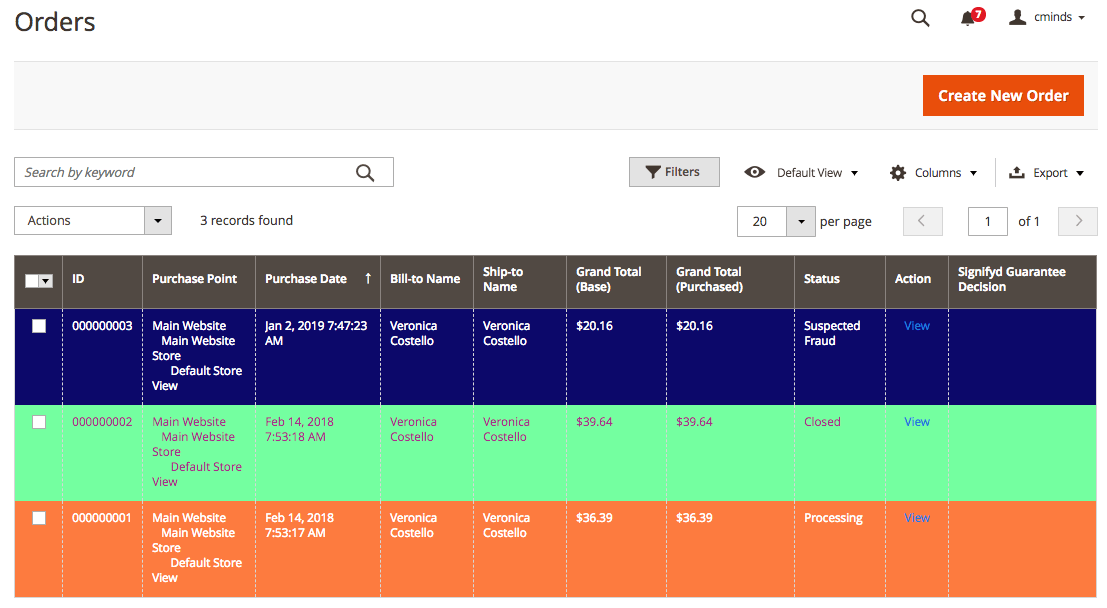Viewport: 1107px width, 608px height.
Task: Click the Create New Order button
Action: (x=1003, y=96)
